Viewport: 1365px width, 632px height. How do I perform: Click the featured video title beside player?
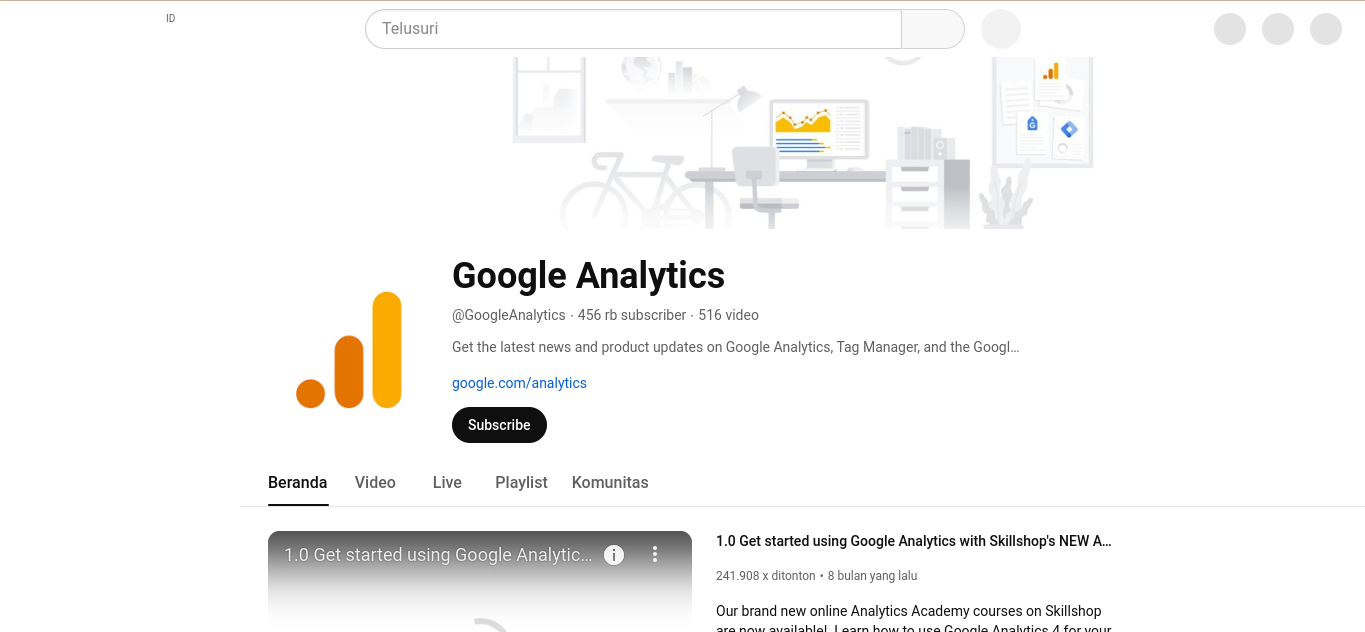coord(913,541)
